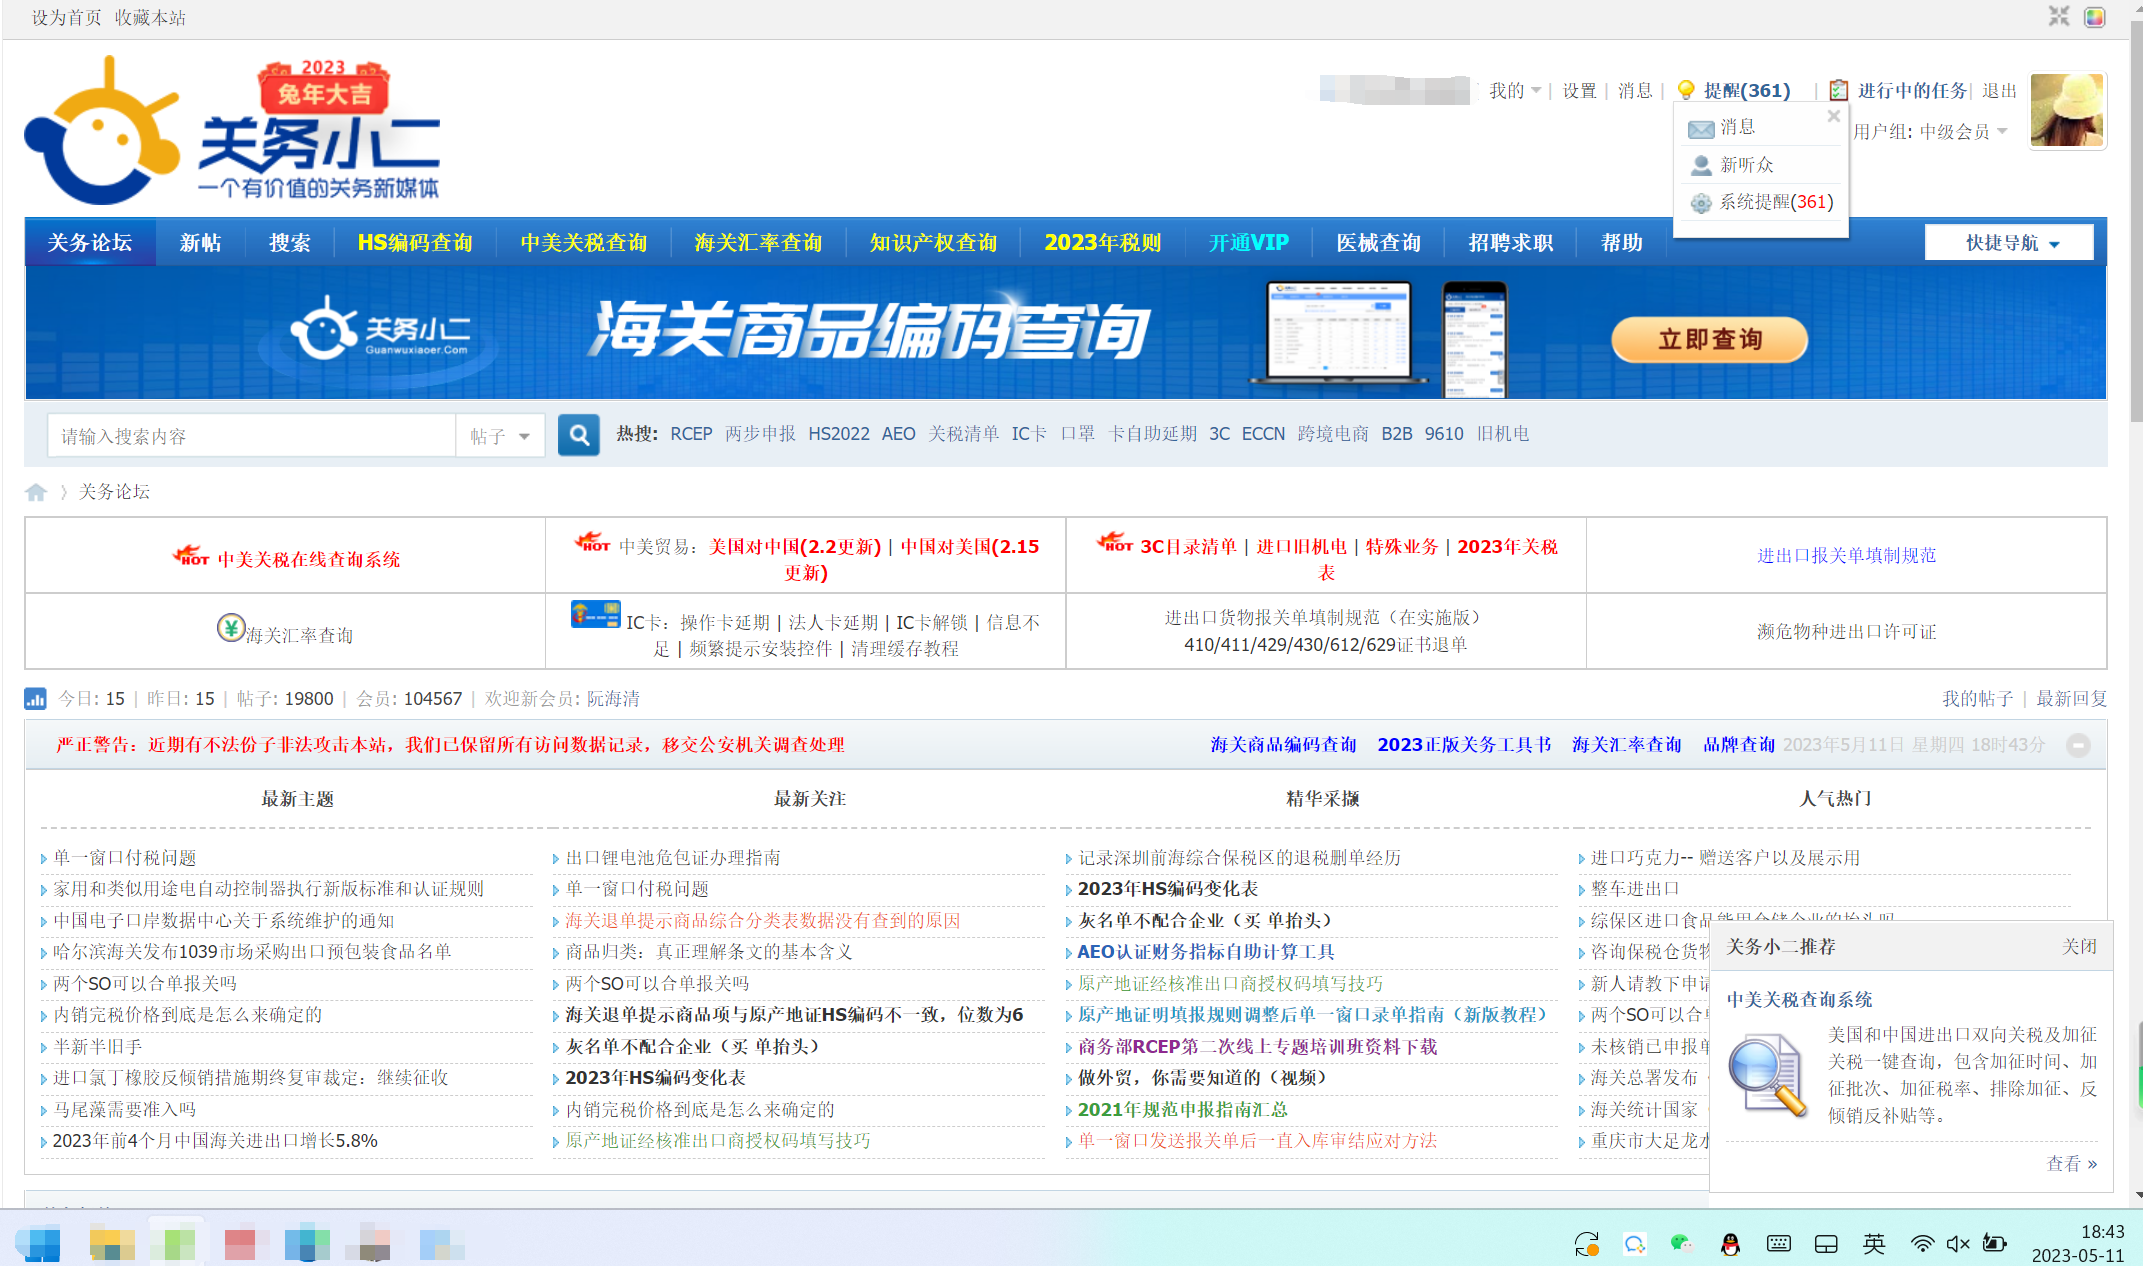
Task: Select 开通VIP in the navigation bar
Action: (x=1249, y=243)
